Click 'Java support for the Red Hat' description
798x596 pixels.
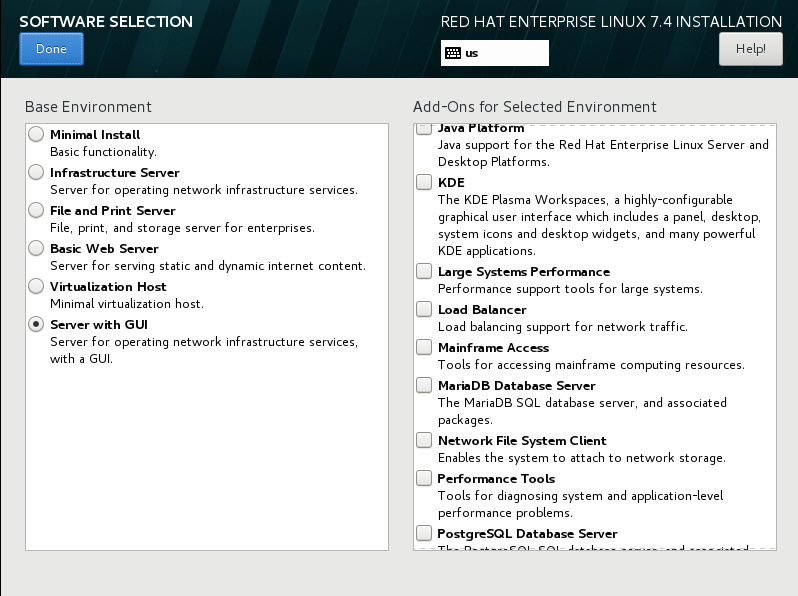(x=604, y=153)
